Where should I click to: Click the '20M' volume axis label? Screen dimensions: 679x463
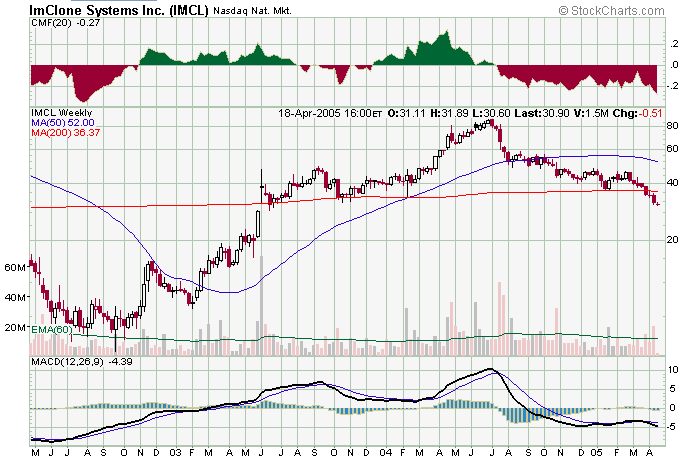(15, 327)
